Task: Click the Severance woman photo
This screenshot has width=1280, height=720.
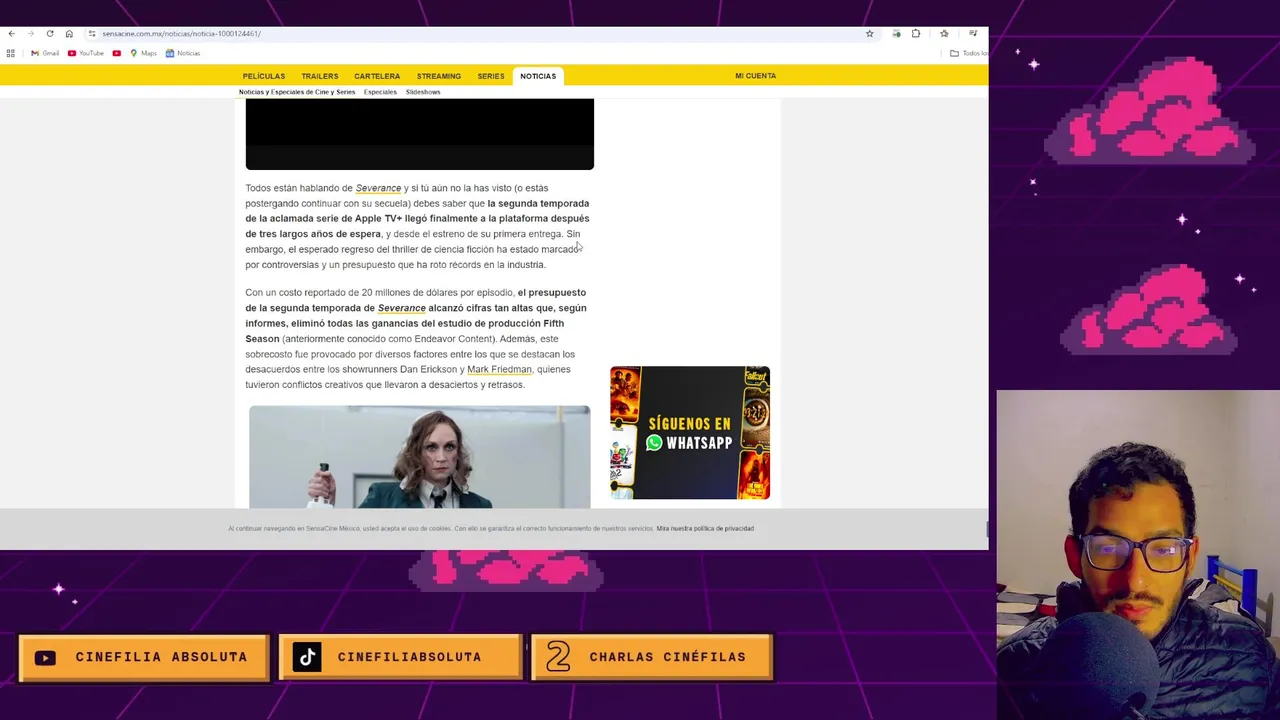Action: pyautogui.click(x=420, y=457)
